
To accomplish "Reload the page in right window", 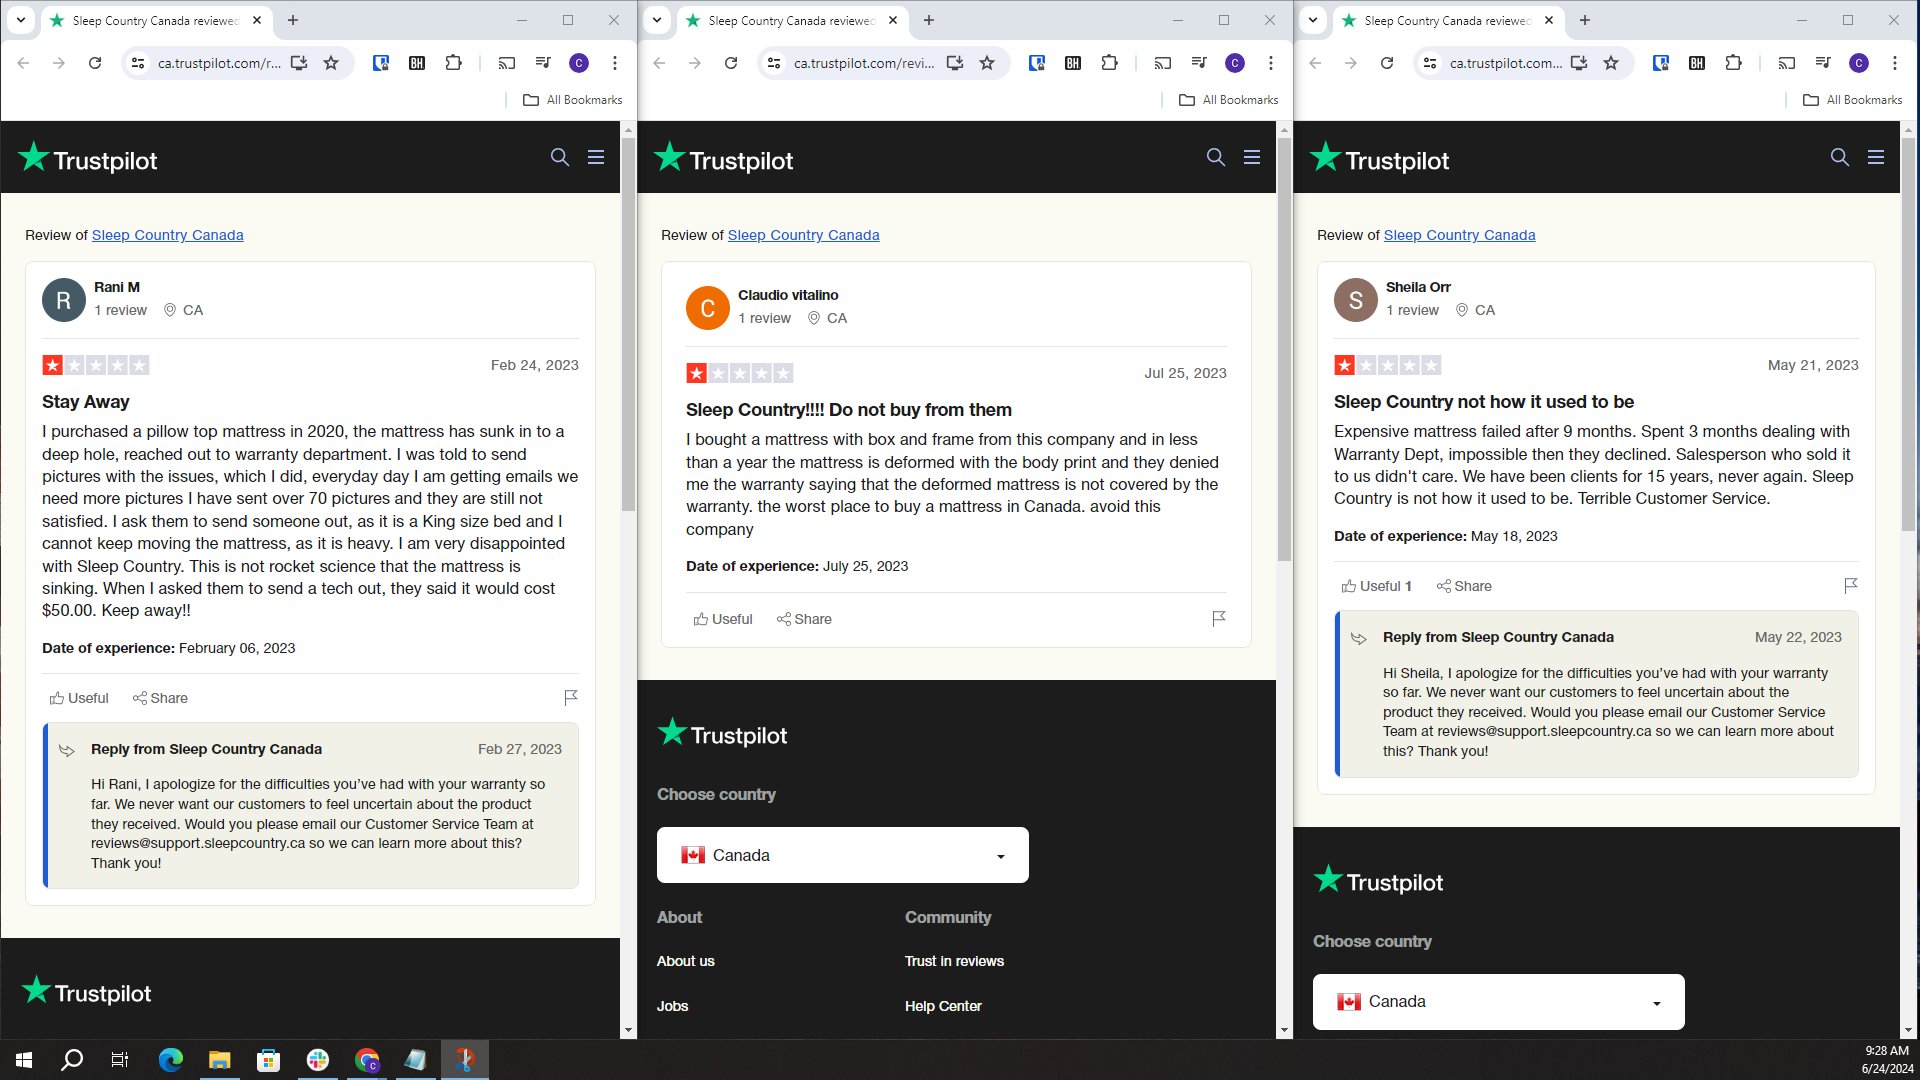I will (1387, 63).
